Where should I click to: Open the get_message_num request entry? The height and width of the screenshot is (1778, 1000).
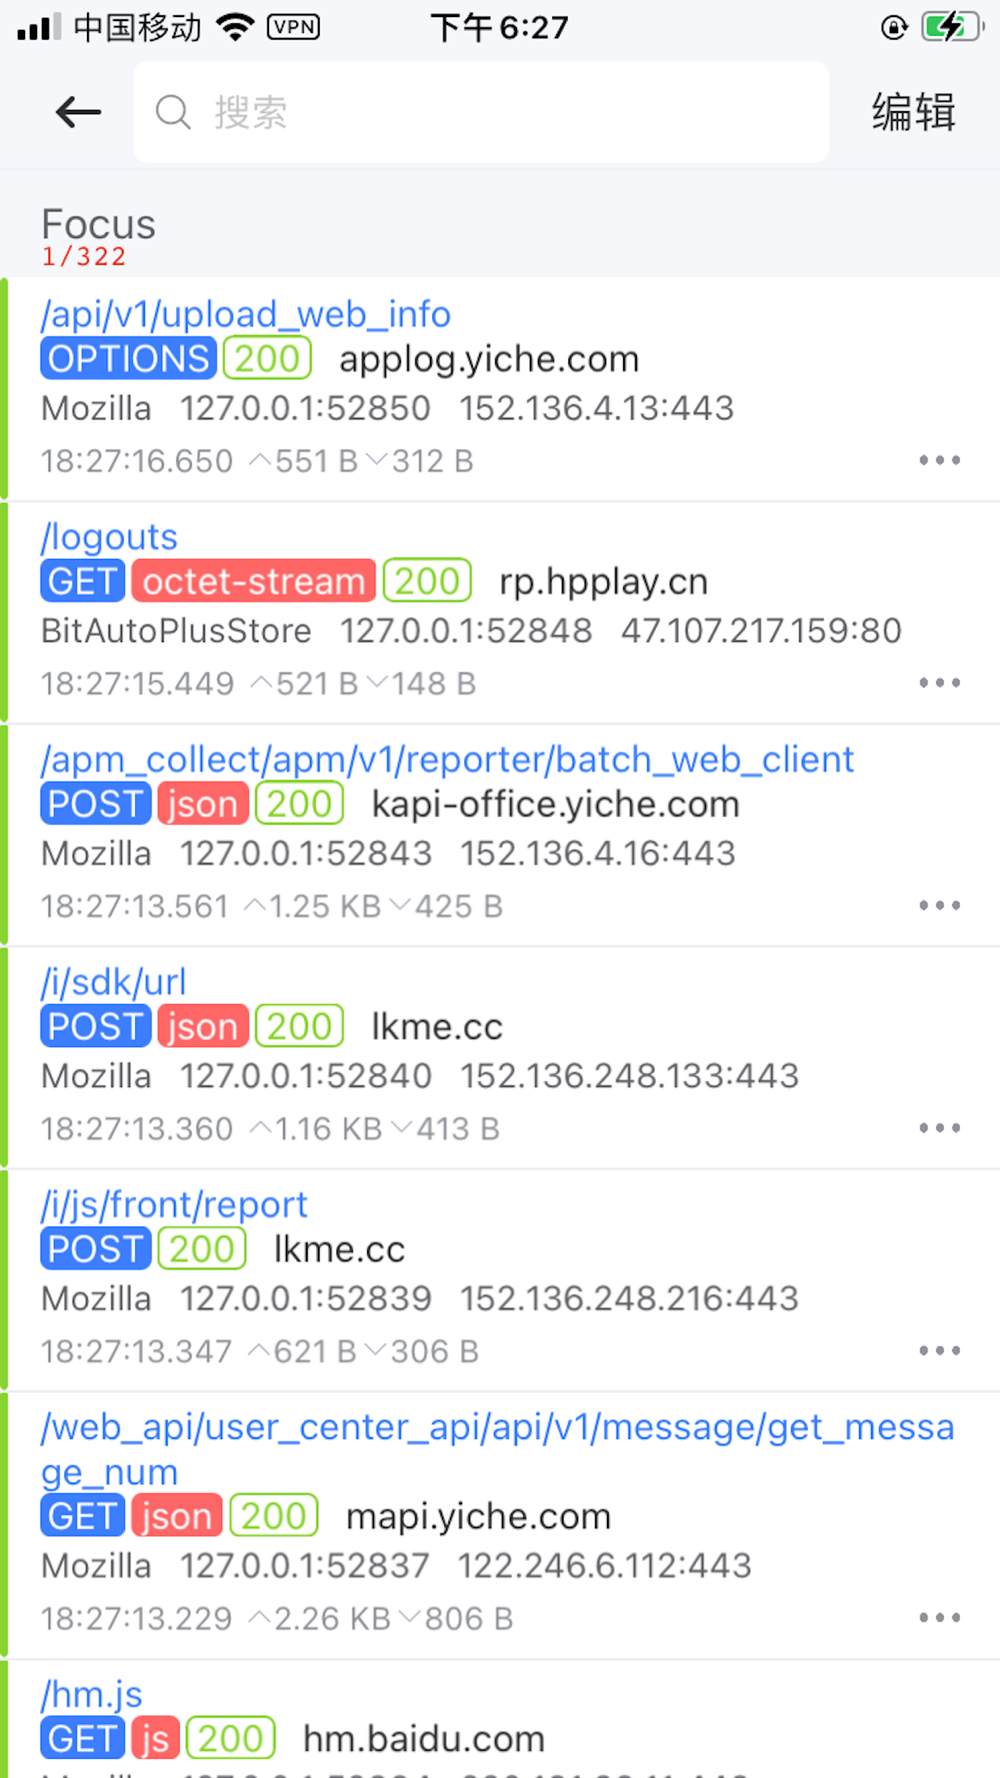[500, 1525]
